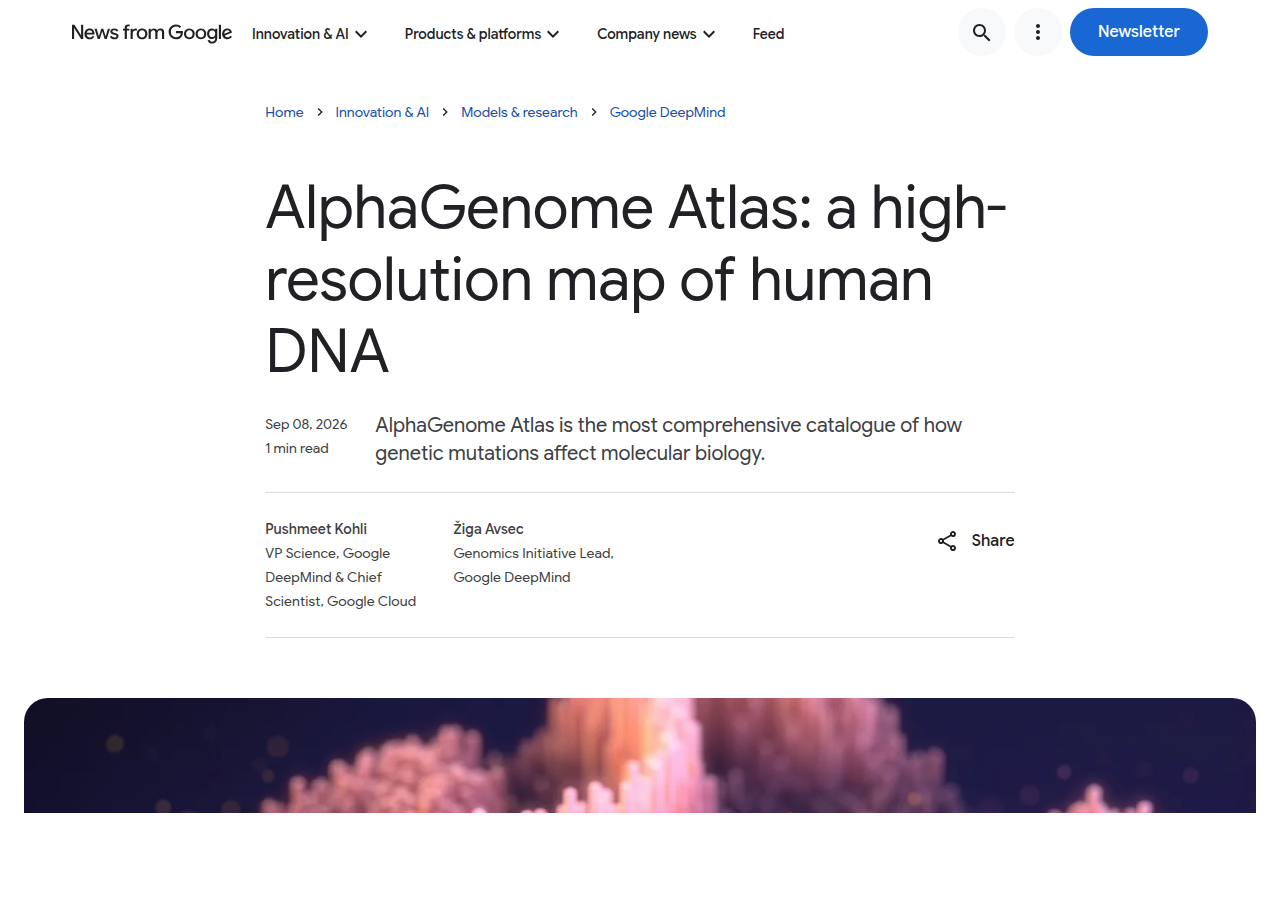Click the Sep 08, 2026 date
Image resolution: width=1280 pixels, height=900 pixels.
point(306,425)
